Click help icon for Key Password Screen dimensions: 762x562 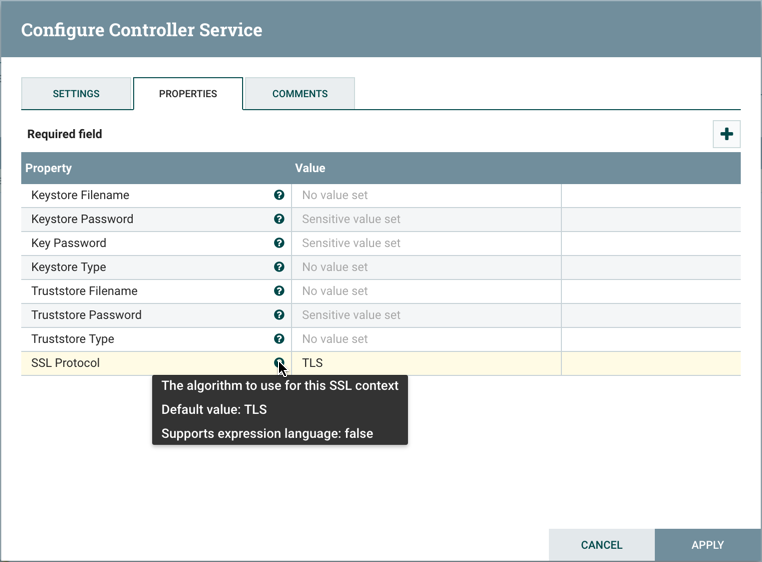[279, 243]
